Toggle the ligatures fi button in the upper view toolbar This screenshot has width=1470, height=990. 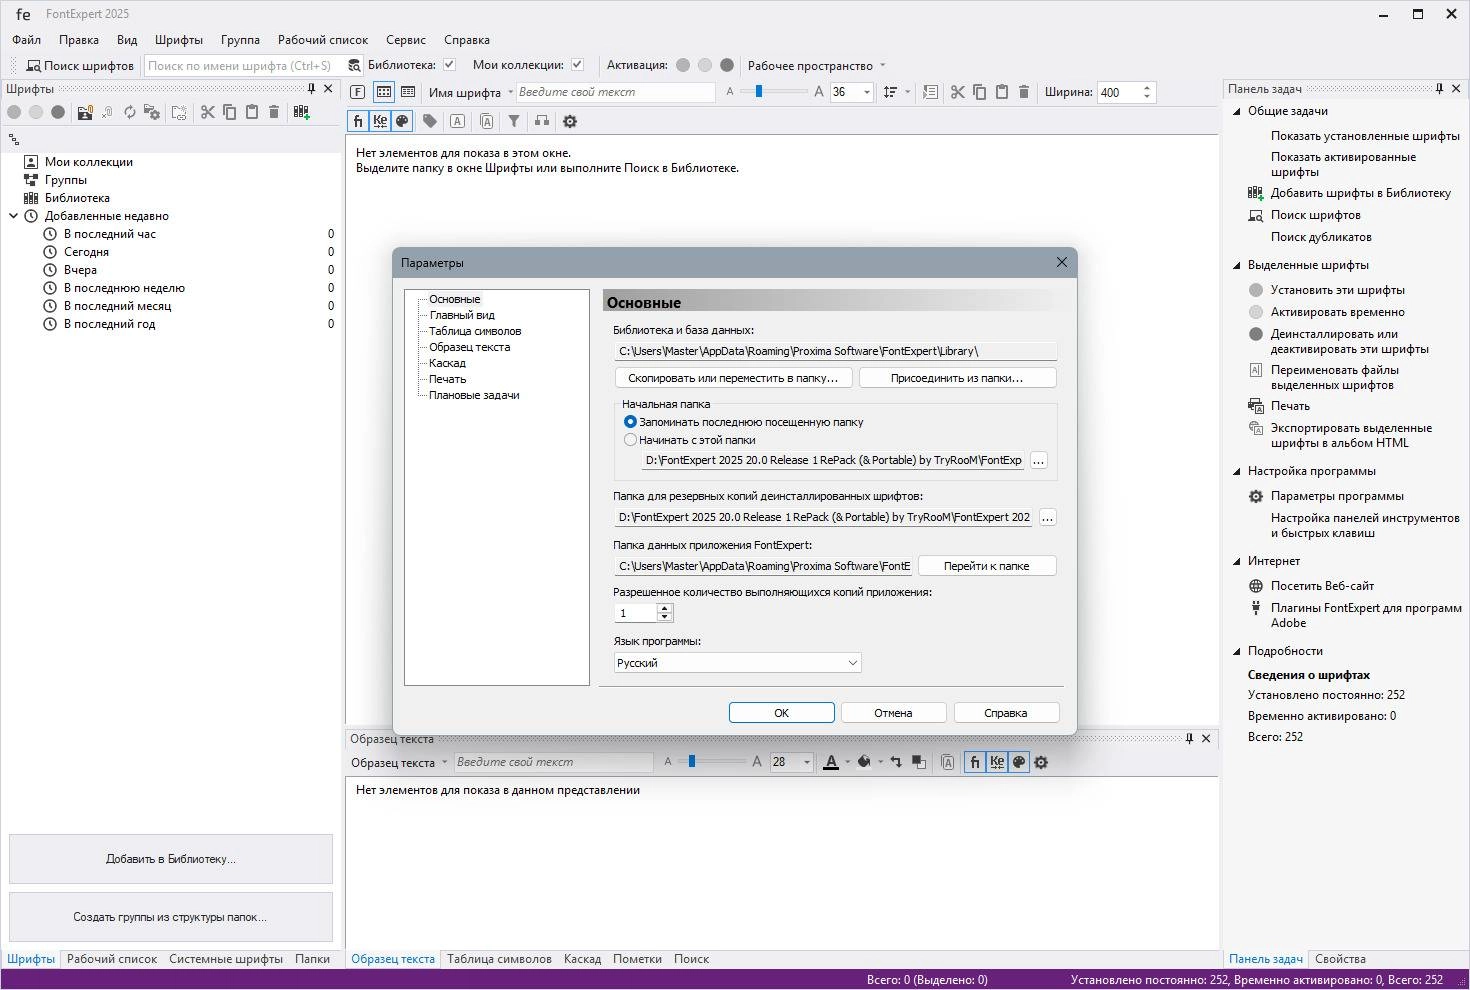point(358,121)
